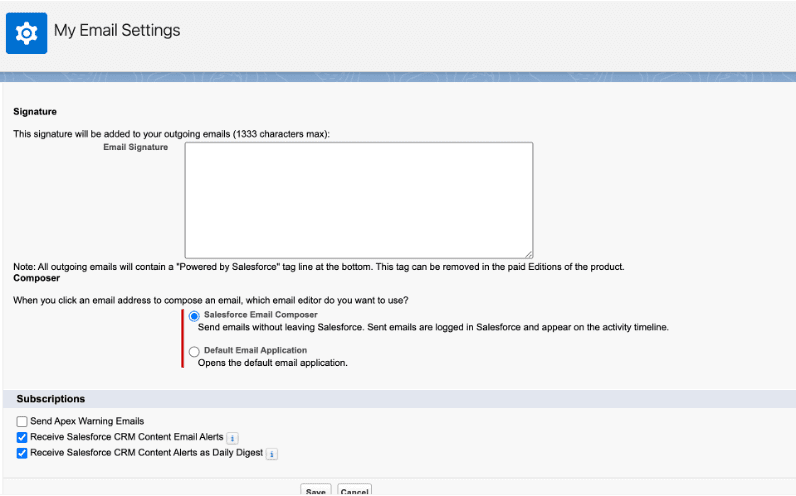Enable the Send Apex Warning Emails checkbox

tap(22, 422)
